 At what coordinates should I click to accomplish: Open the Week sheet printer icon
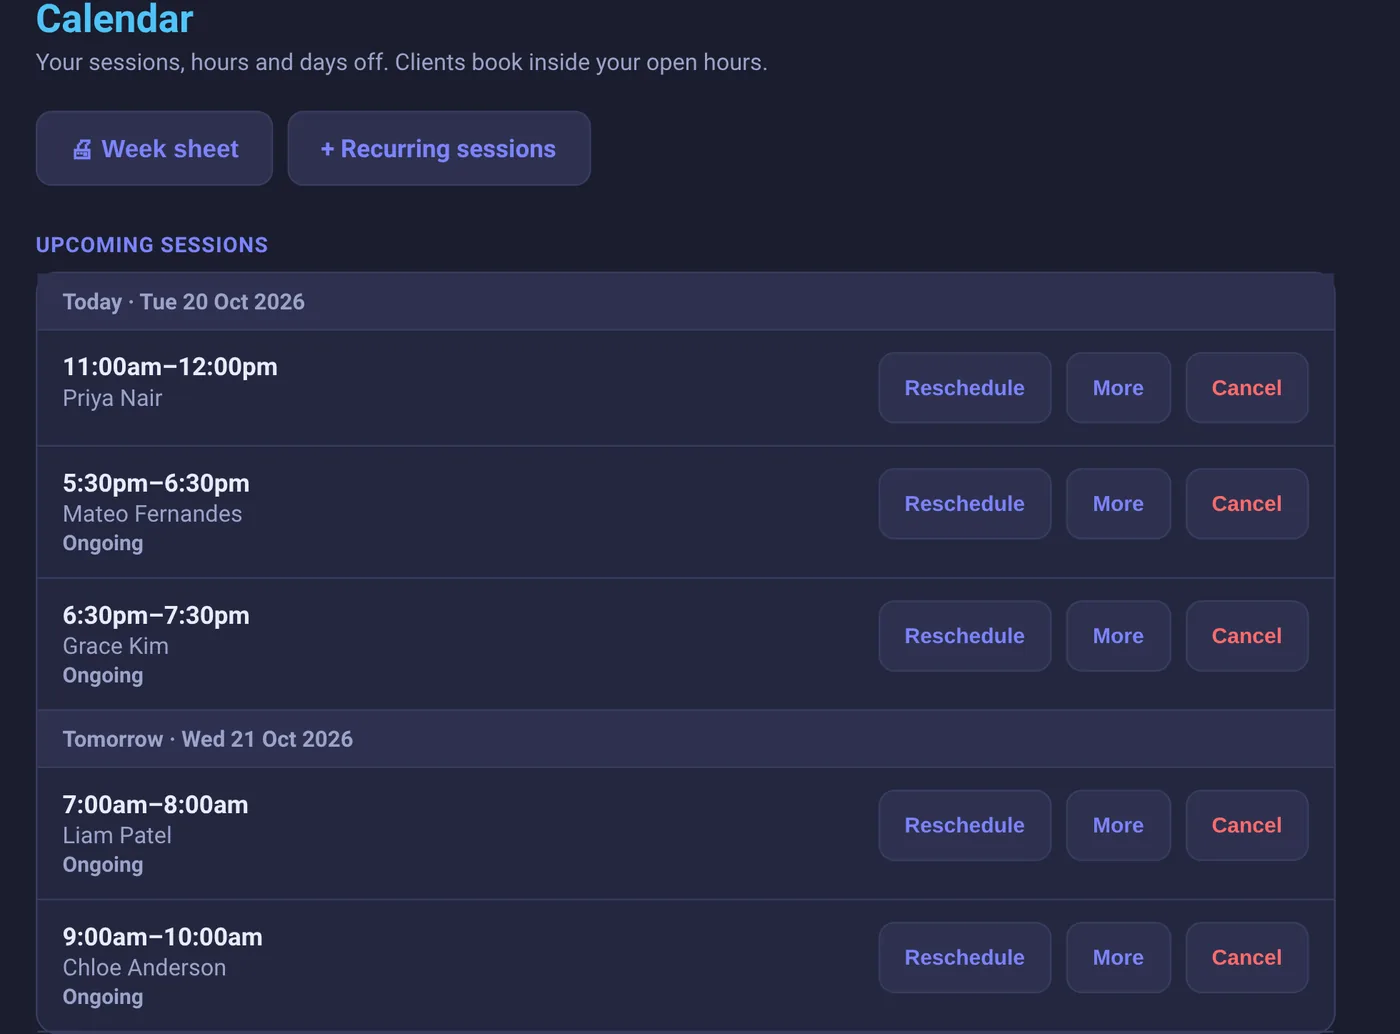click(82, 149)
